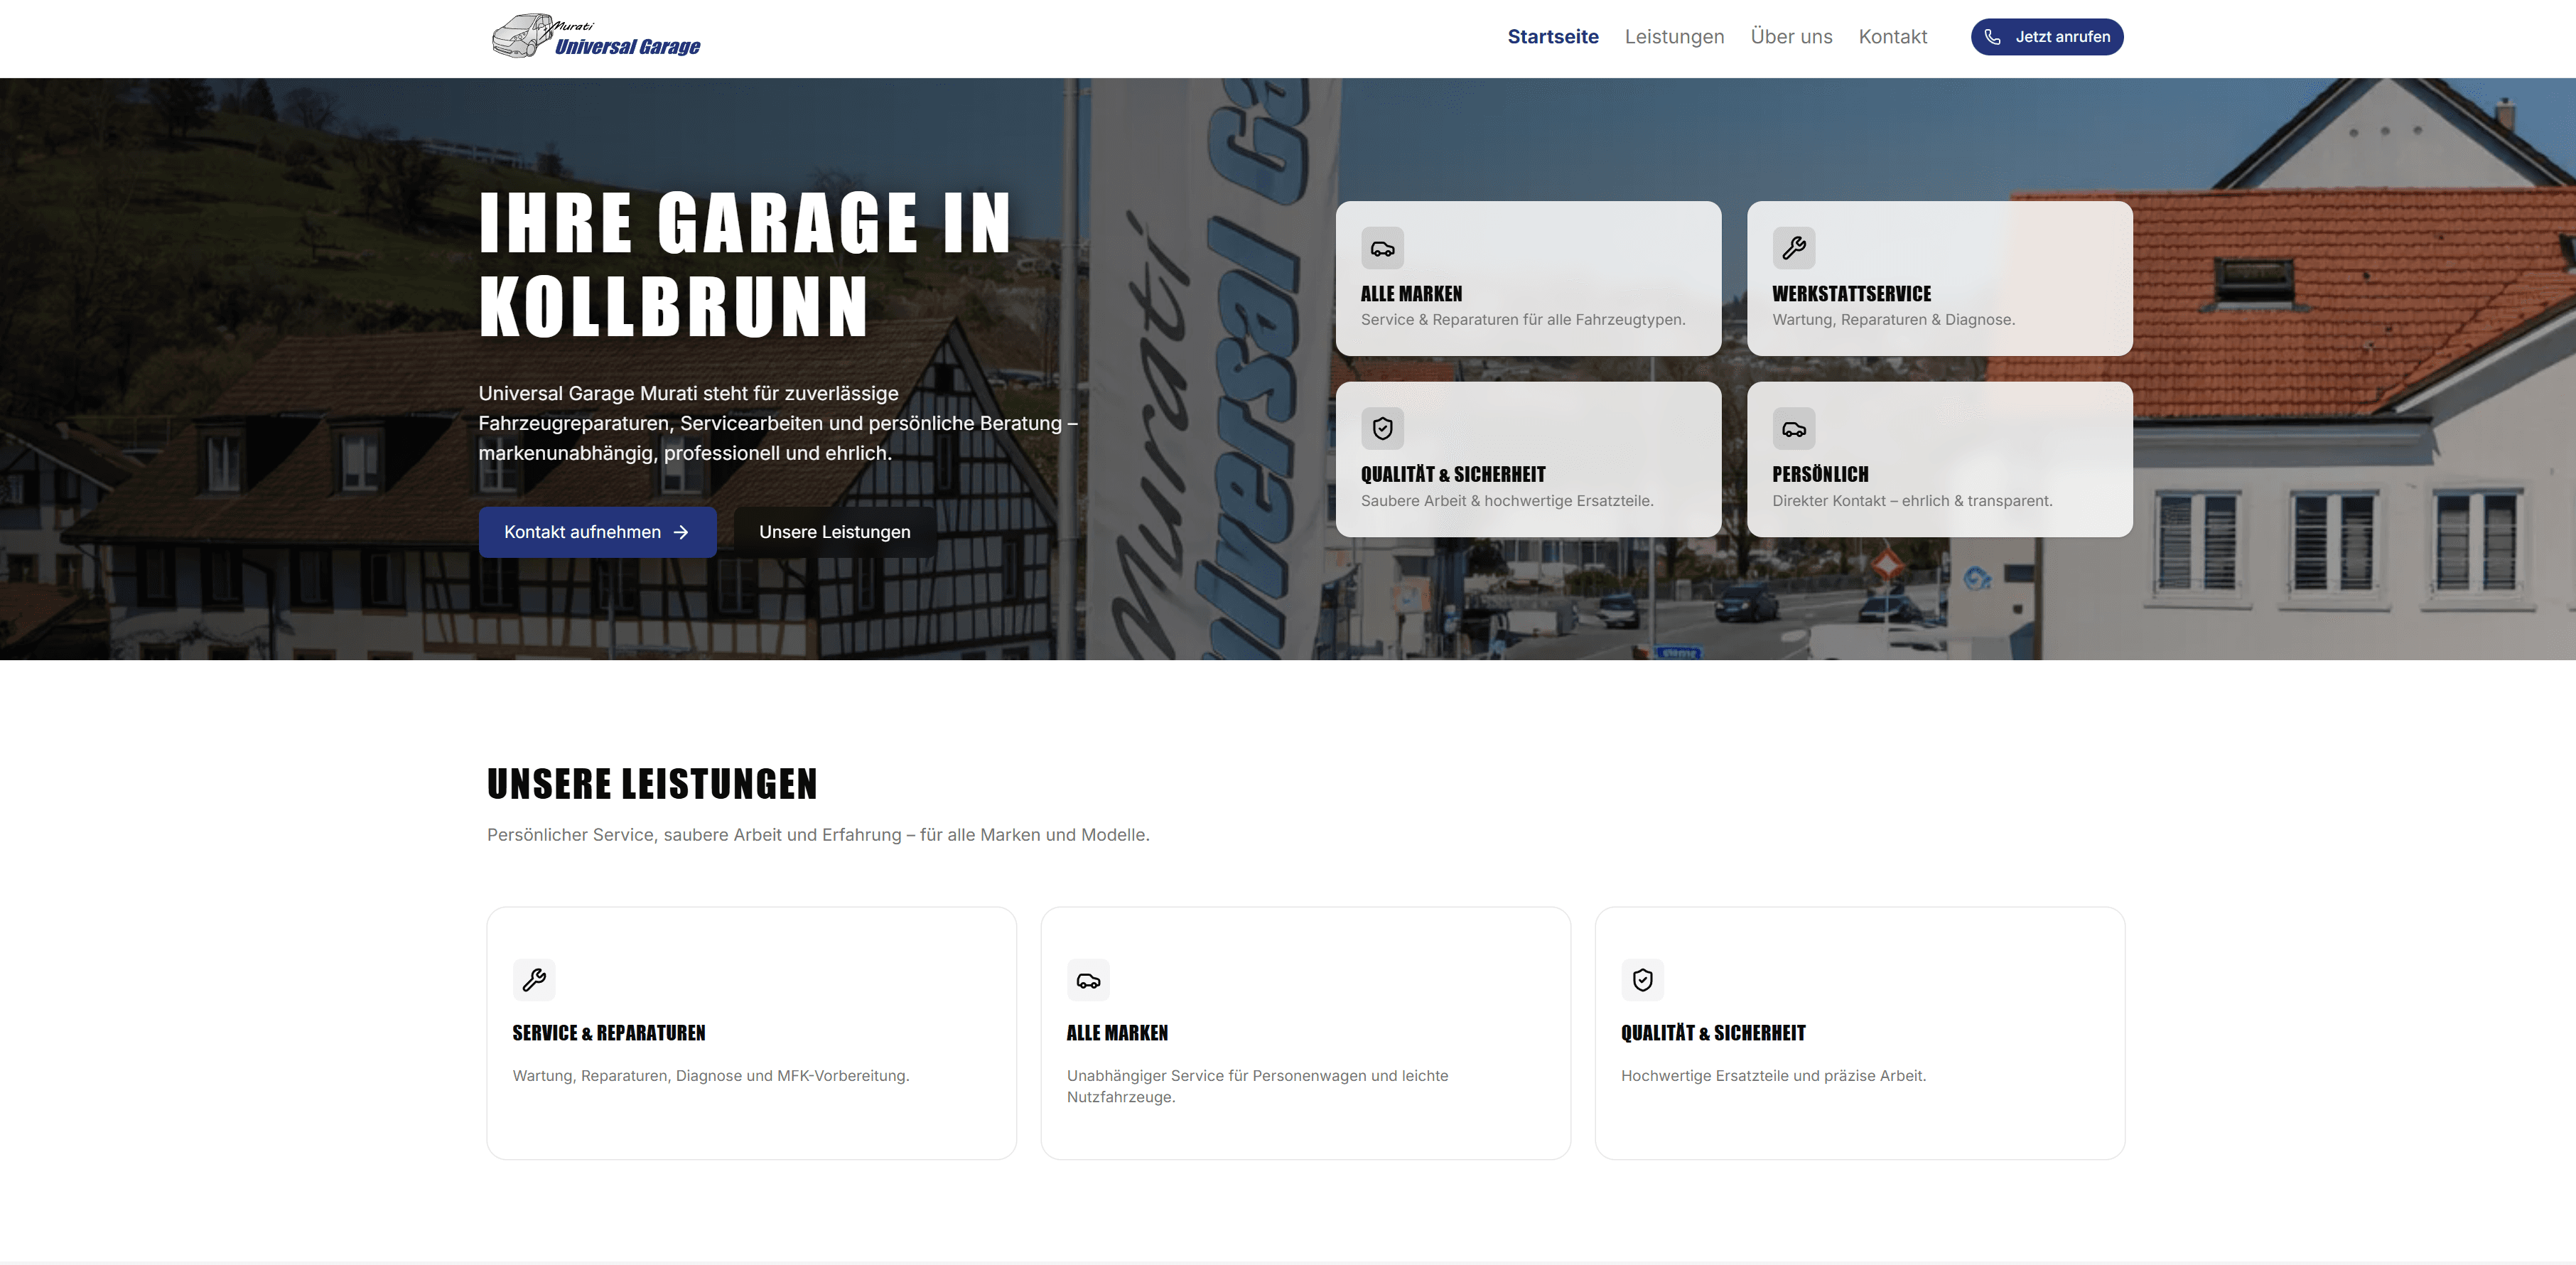2576x1265 pixels.
Task: Click the Unsere Leistungen button
Action: click(x=834, y=532)
